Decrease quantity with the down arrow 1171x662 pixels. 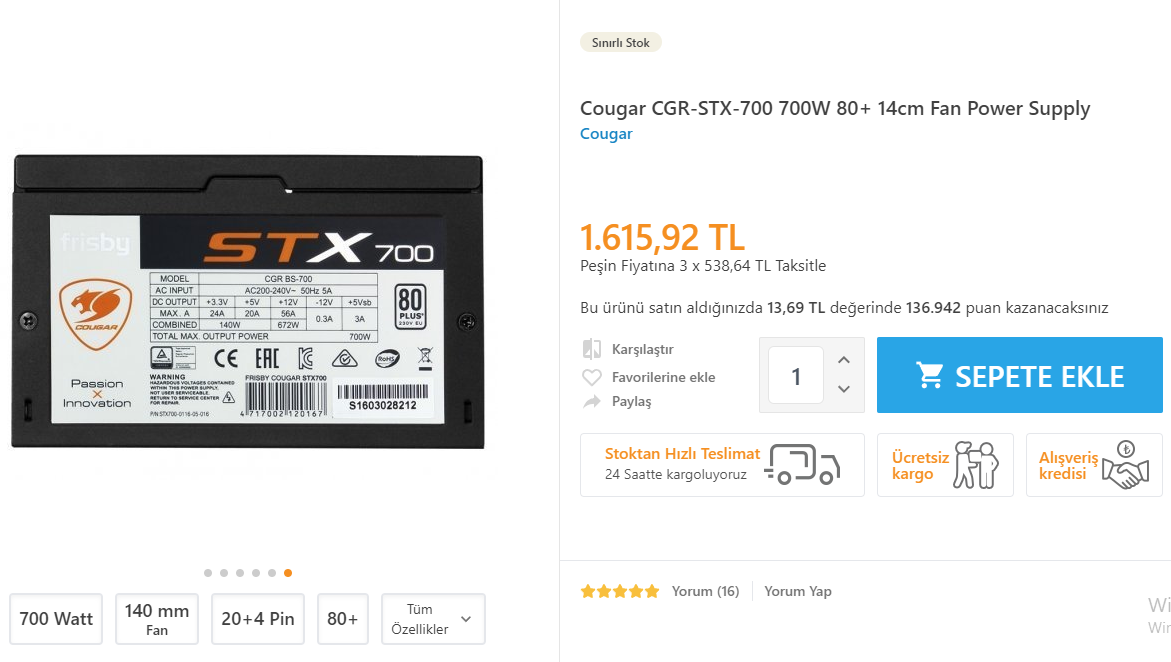pos(844,389)
